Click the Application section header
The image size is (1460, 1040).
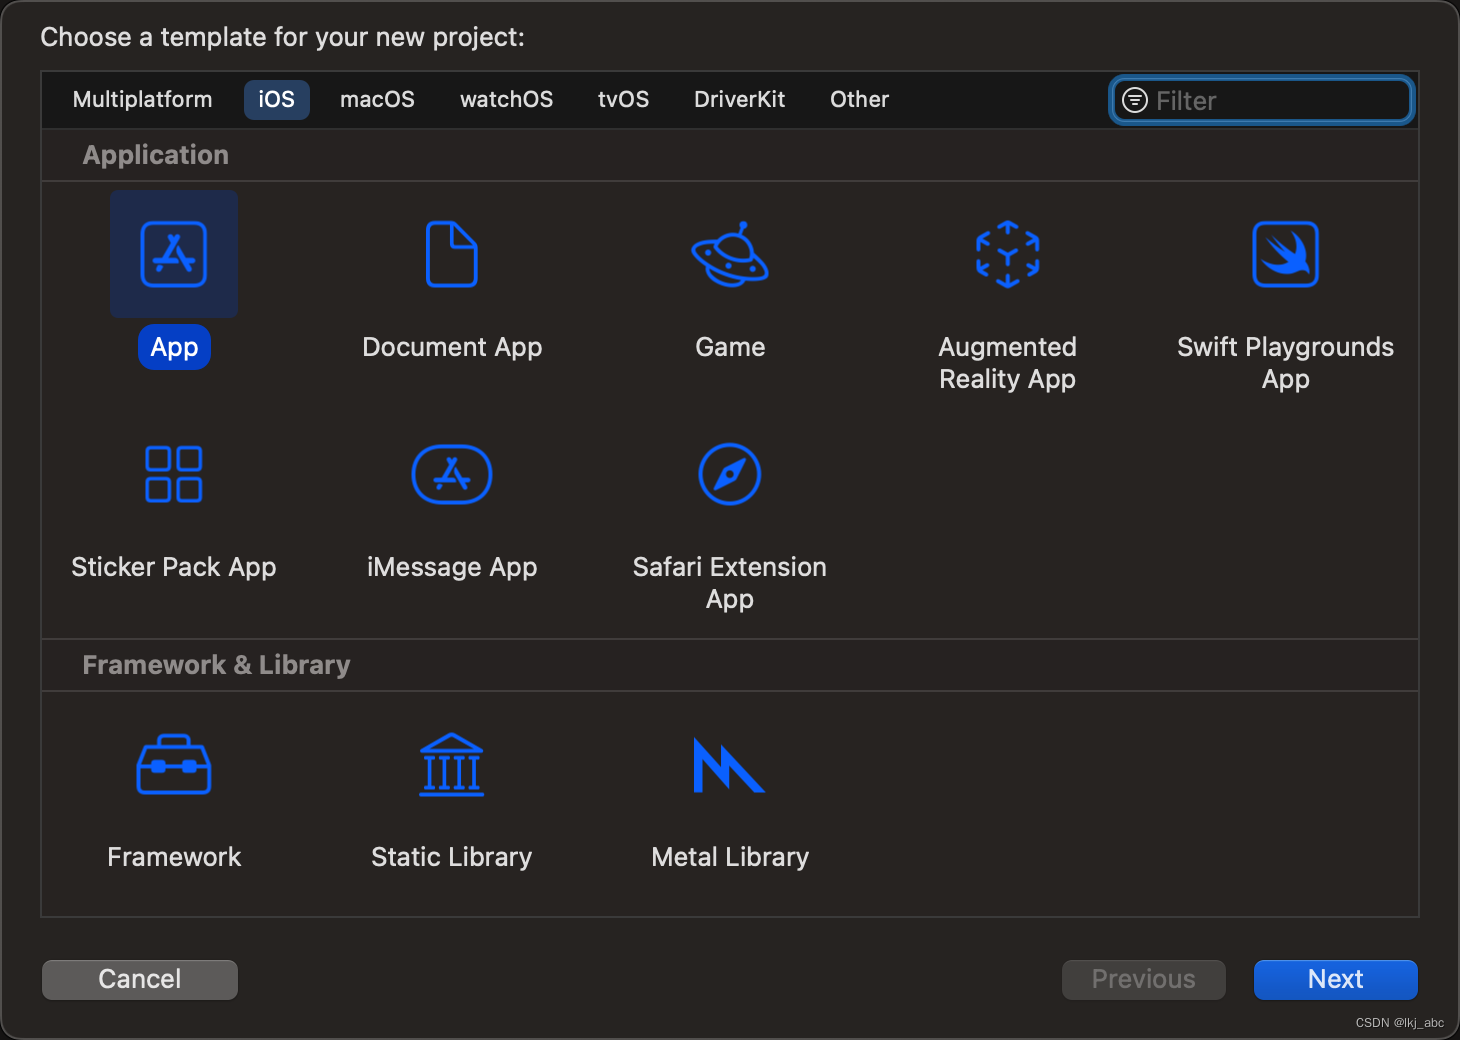[x=156, y=155]
